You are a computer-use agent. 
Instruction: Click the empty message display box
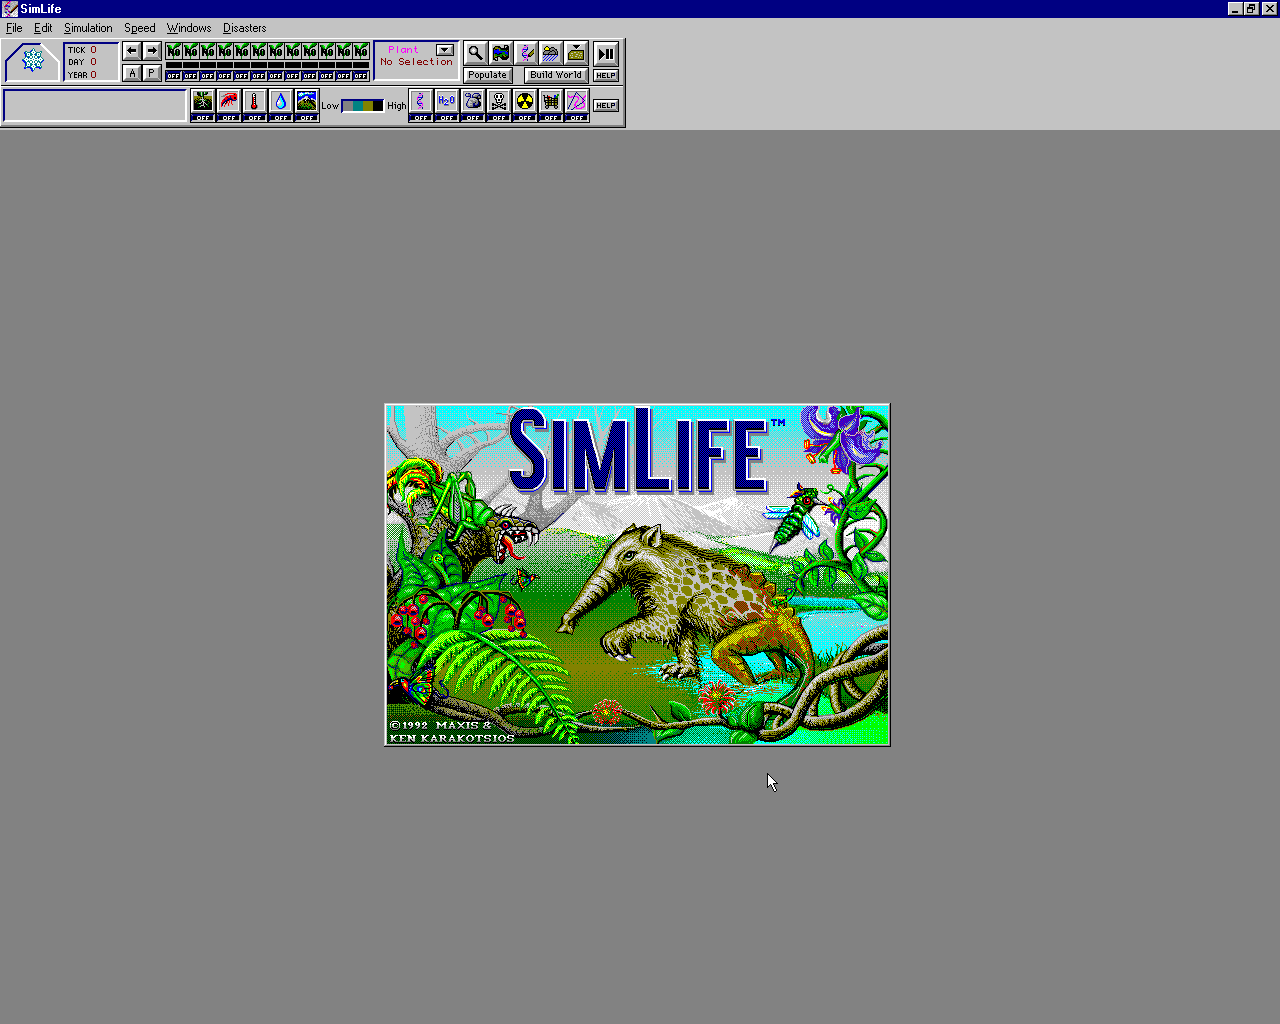tap(95, 106)
